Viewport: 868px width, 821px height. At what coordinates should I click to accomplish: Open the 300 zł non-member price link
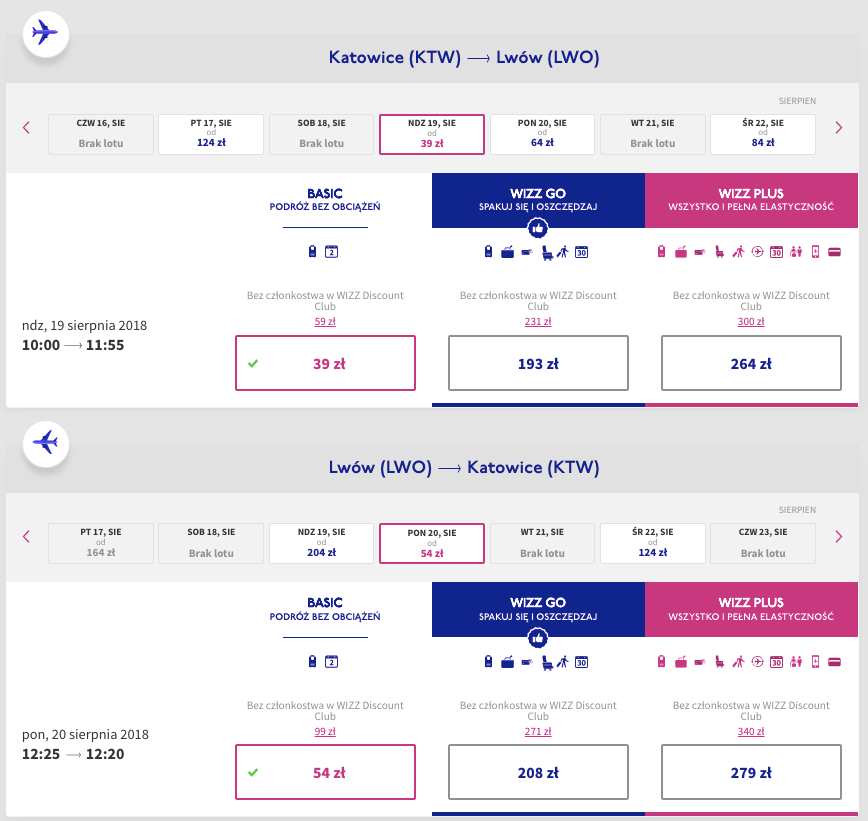tap(751, 322)
